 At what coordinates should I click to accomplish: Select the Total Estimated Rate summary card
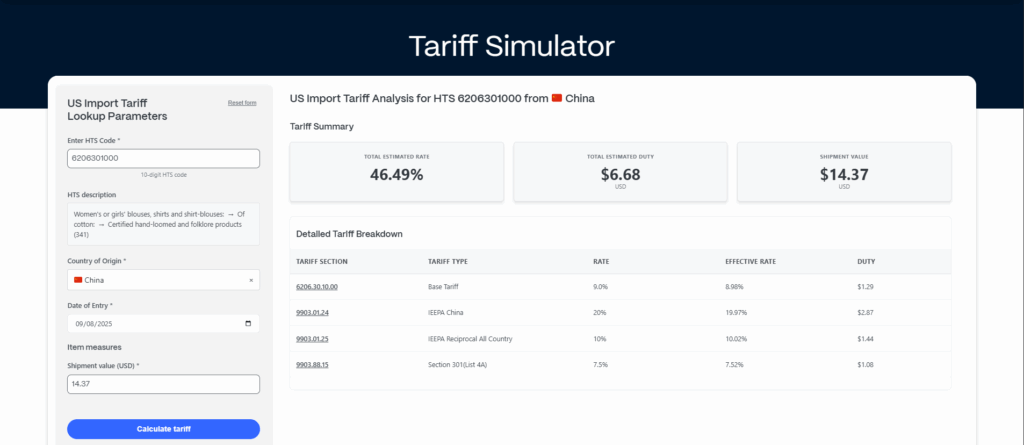point(396,171)
